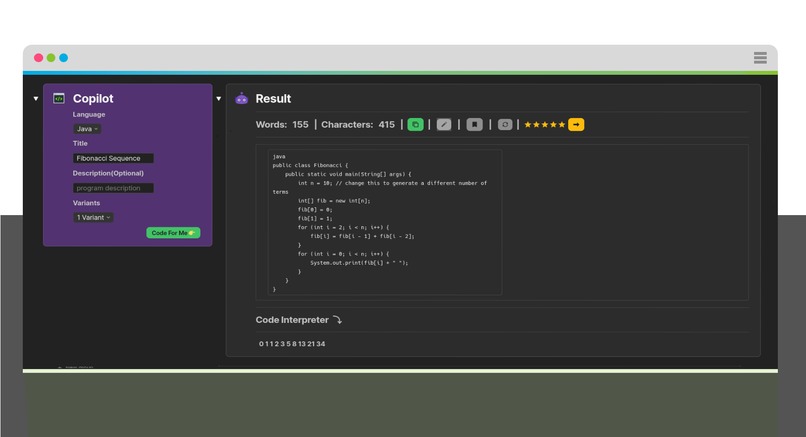Click the Description(Optional) label
The width and height of the screenshot is (806, 437).
click(x=108, y=173)
